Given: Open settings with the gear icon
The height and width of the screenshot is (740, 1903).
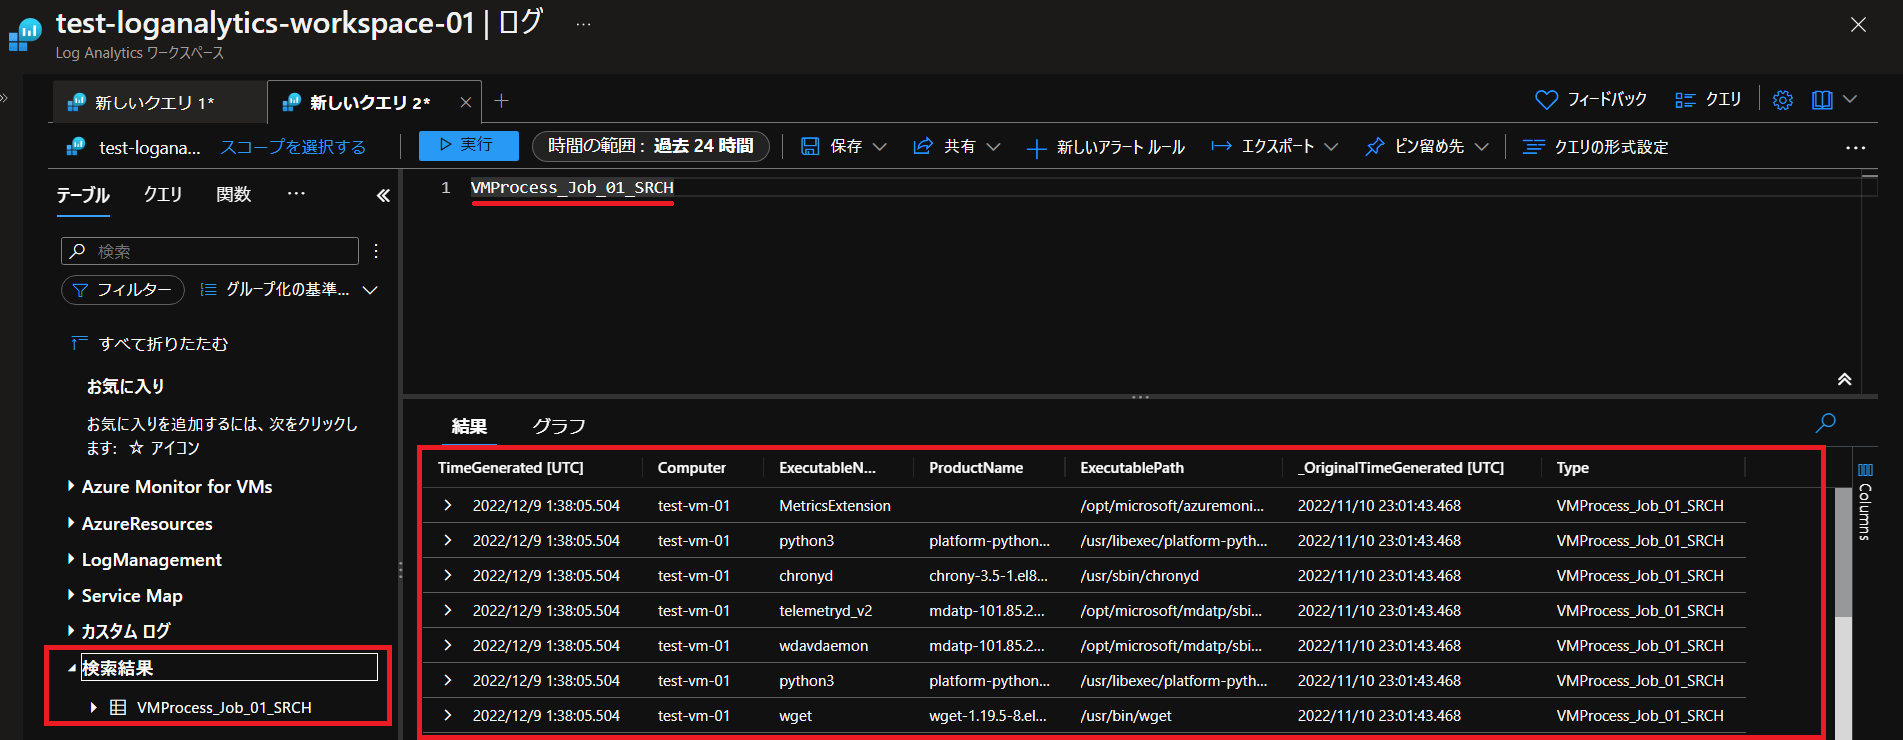Looking at the screenshot, I should pos(1783,100).
